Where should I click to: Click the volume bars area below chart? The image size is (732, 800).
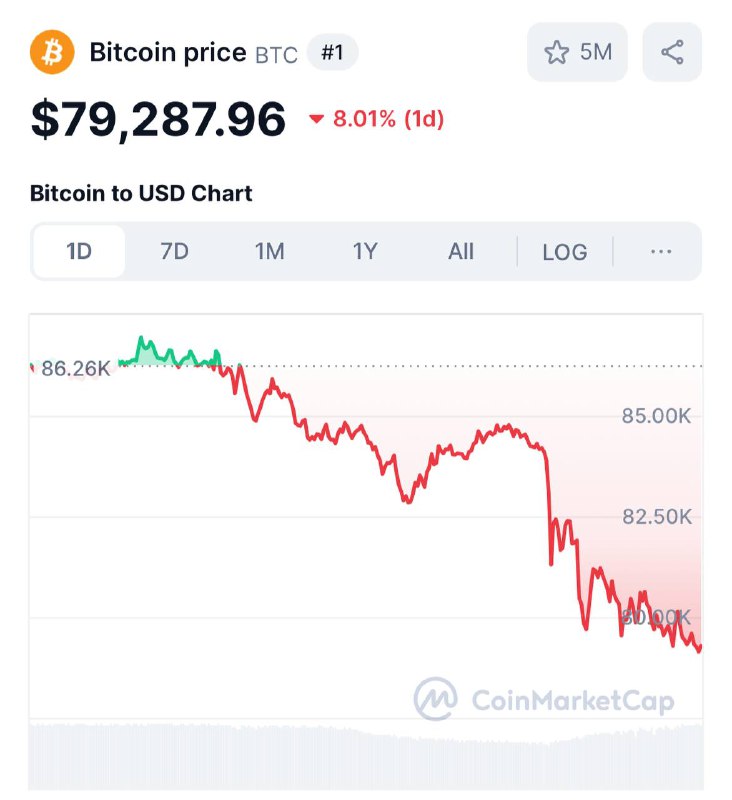[366, 757]
